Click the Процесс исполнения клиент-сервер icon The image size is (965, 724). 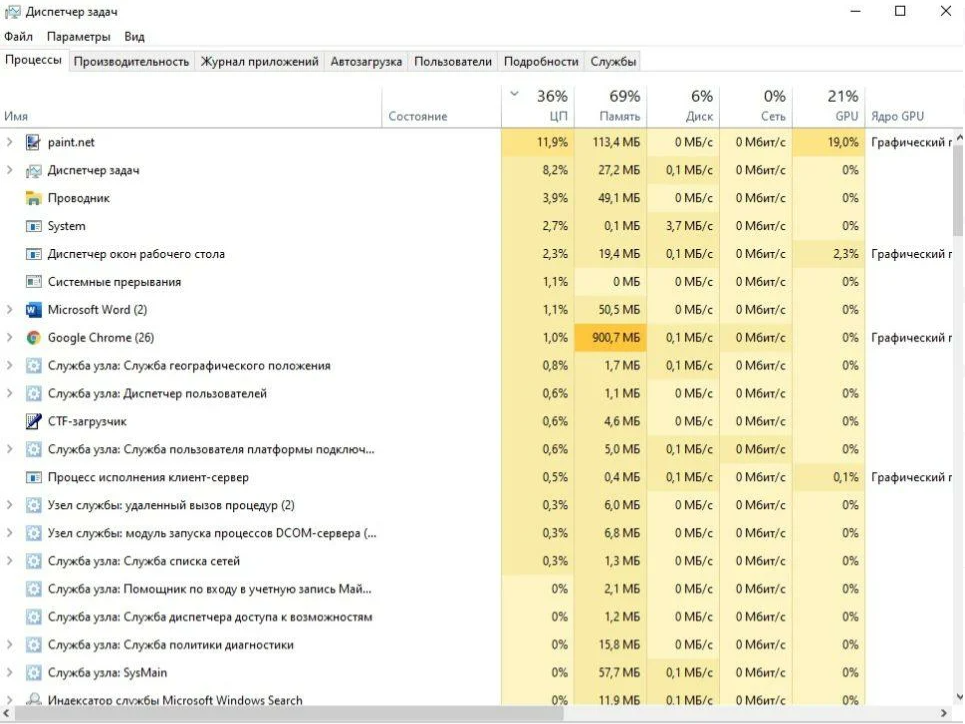[x=33, y=477]
